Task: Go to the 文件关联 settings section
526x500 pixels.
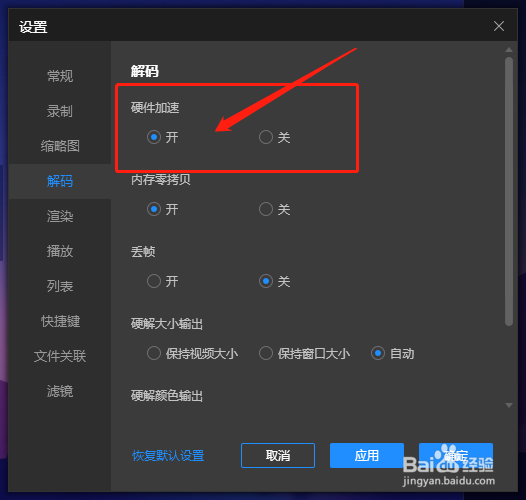Action: [60, 356]
